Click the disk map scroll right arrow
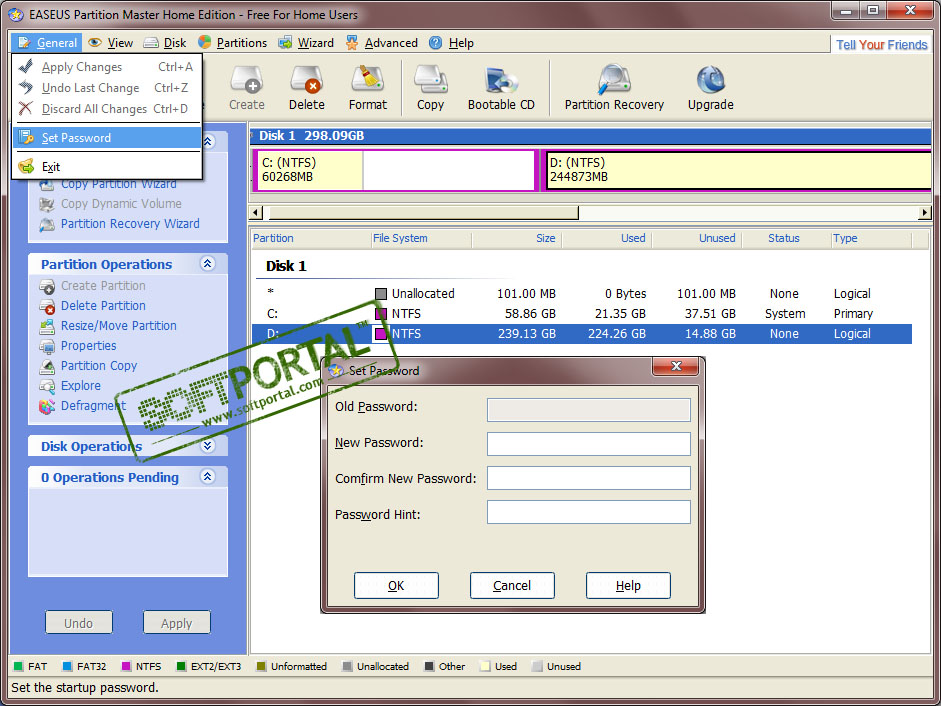The image size is (941, 706). coord(924,213)
